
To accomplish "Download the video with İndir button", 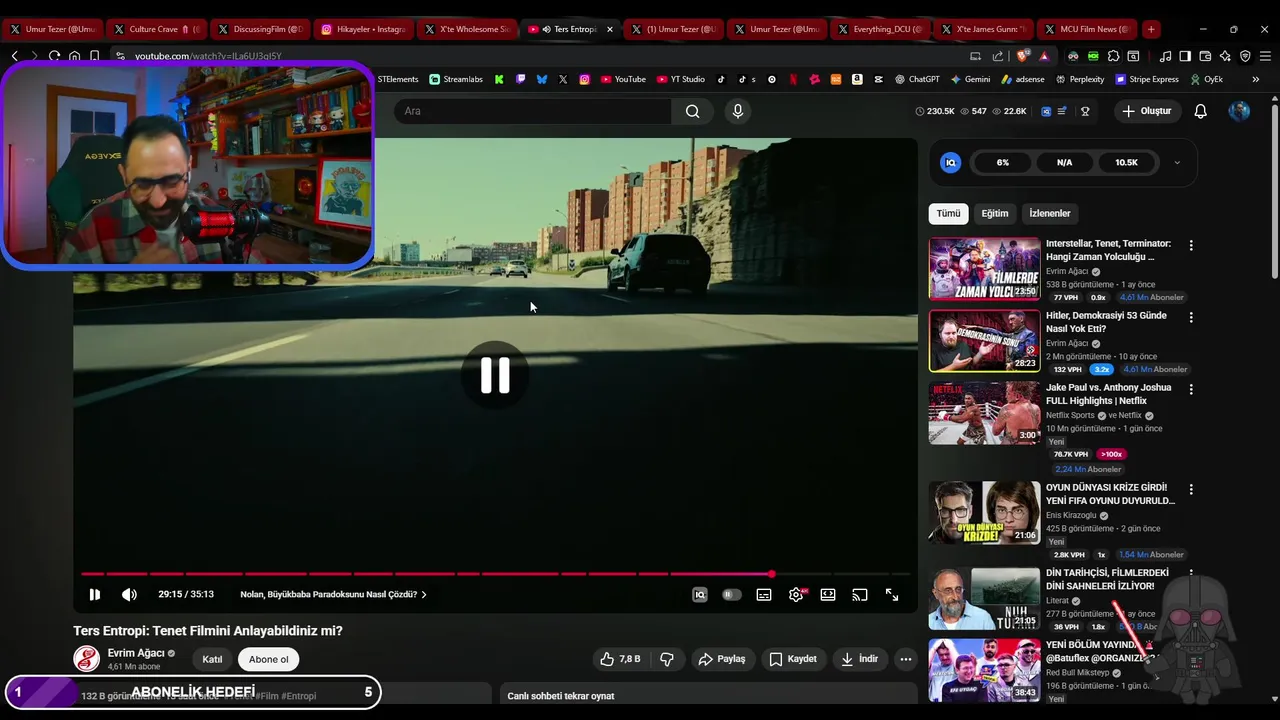I will [x=860, y=659].
